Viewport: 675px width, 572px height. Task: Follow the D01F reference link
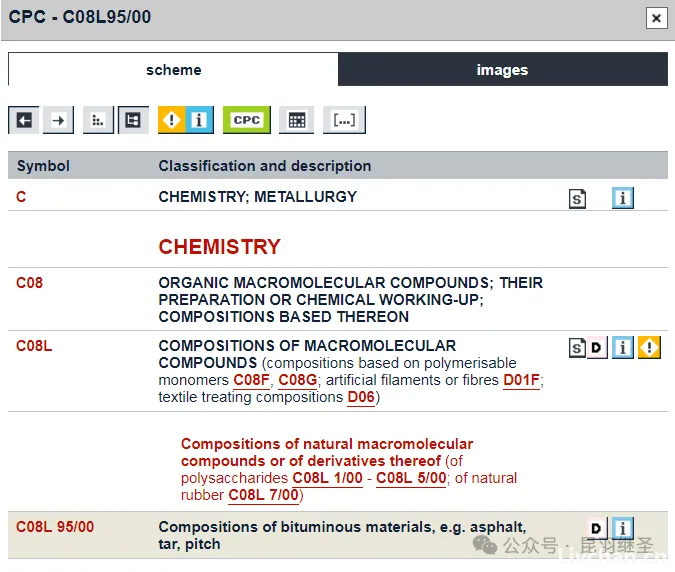[x=521, y=380]
